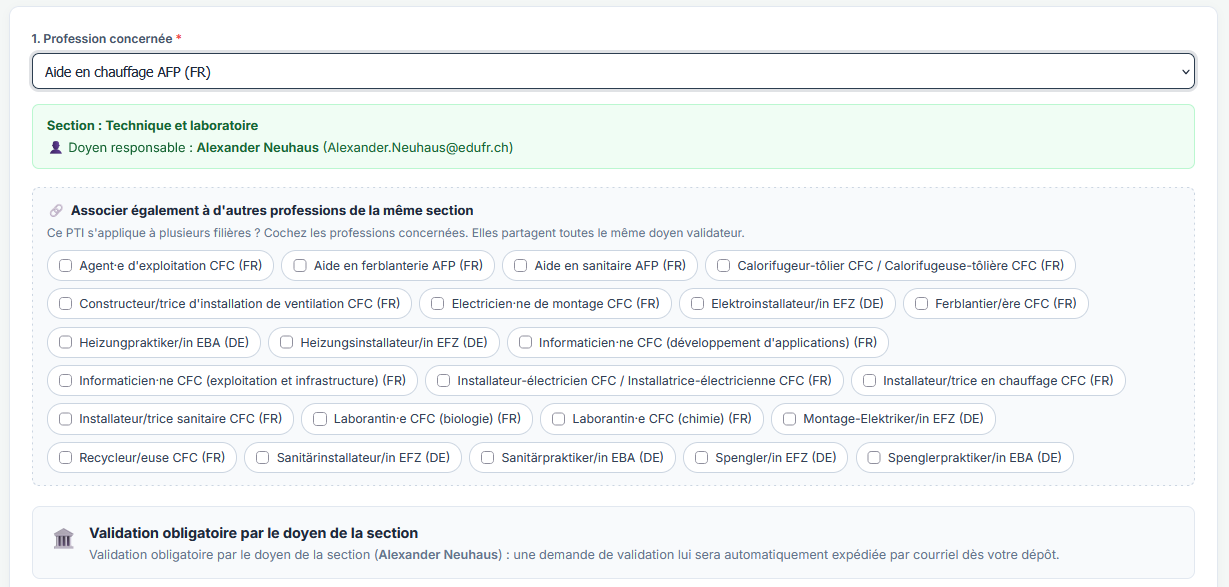The width and height of the screenshot is (1229, 587).
Task: Select Constructeur/trice d'installation de ventilation CFC
Action: click(66, 304)
